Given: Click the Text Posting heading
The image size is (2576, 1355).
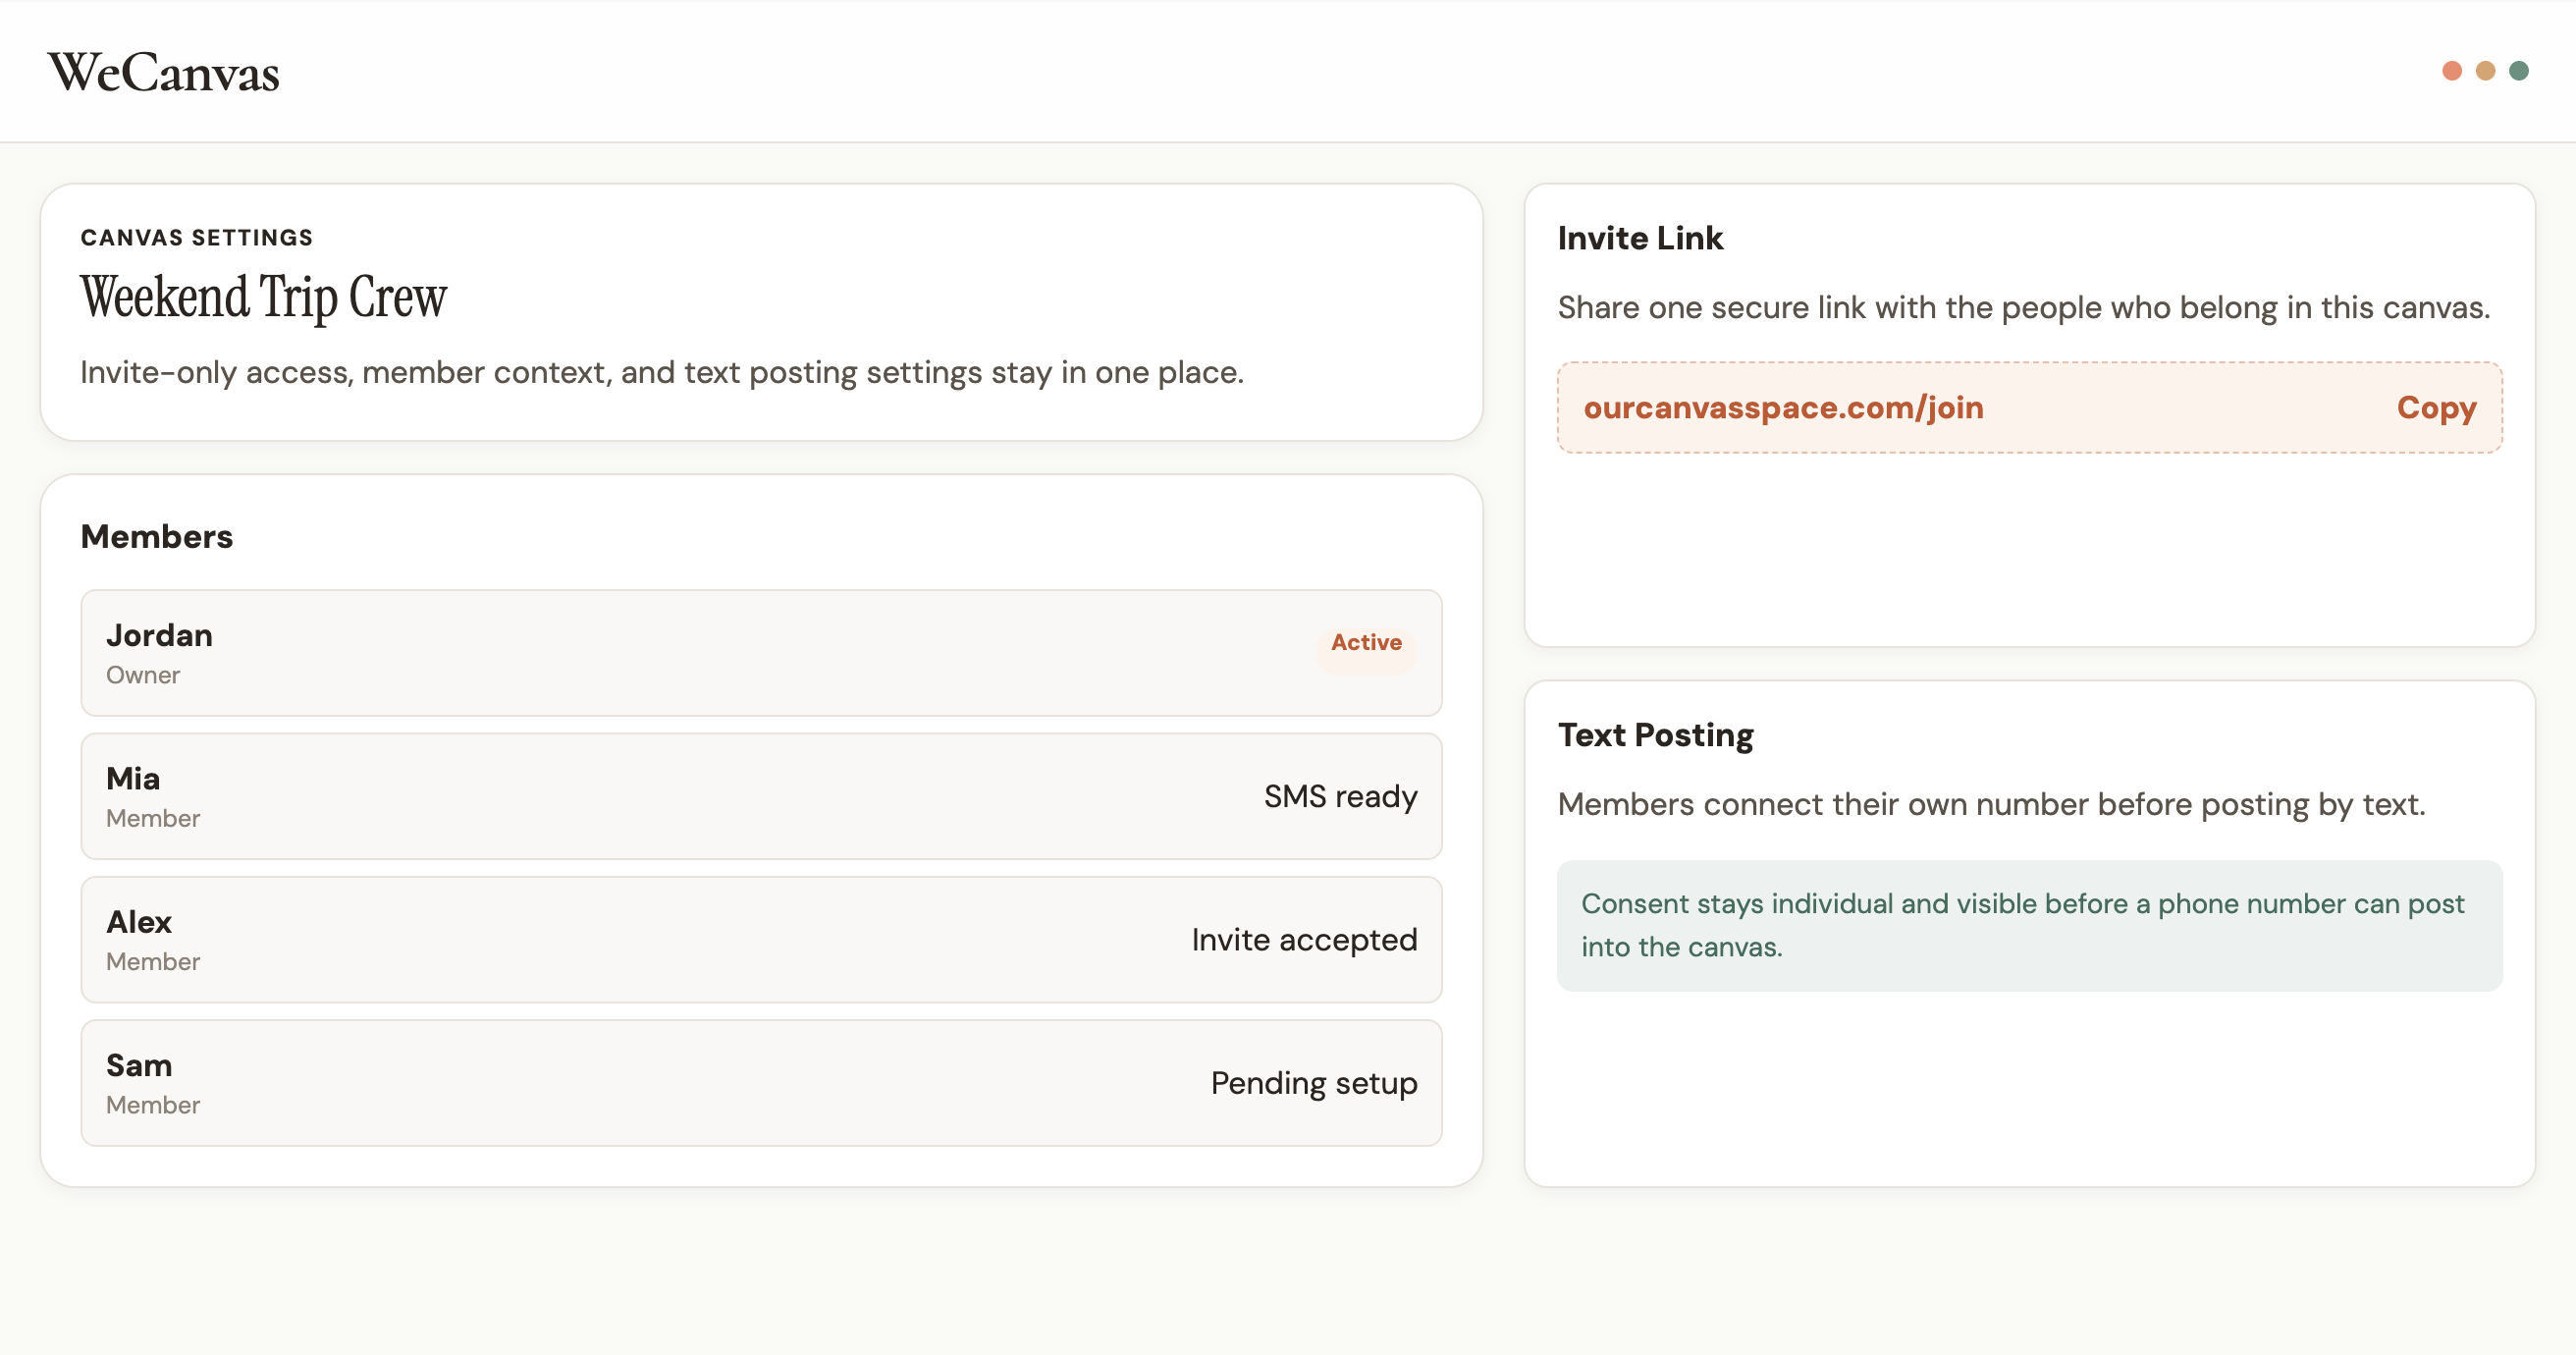Looking at the screenshot, I should point(1656,736).
